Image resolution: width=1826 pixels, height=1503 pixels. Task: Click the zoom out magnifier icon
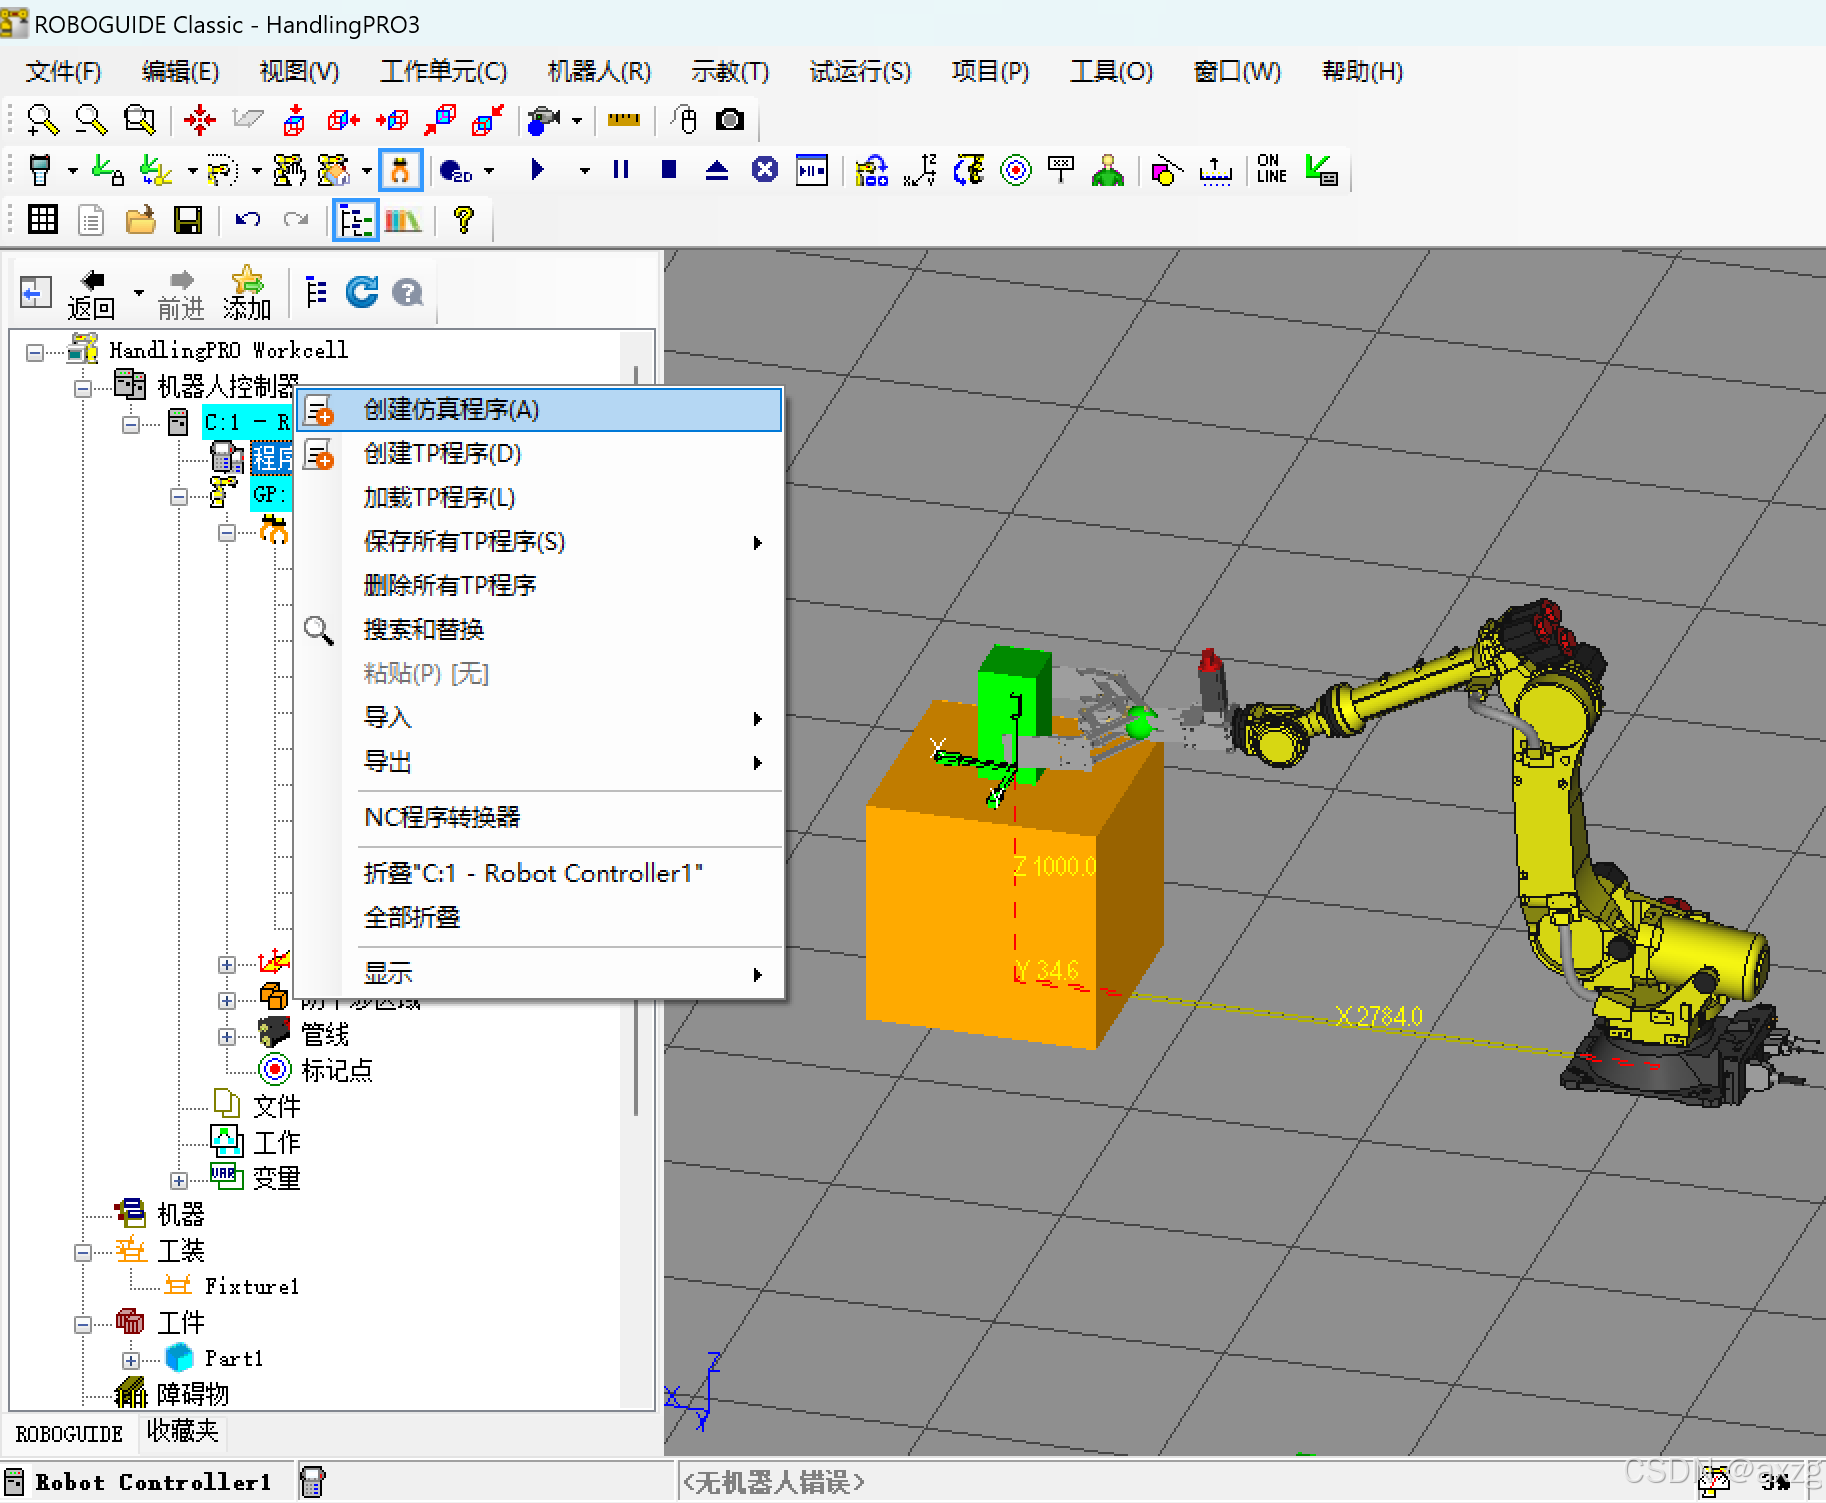pyautogui.click(x=91, y=120)
